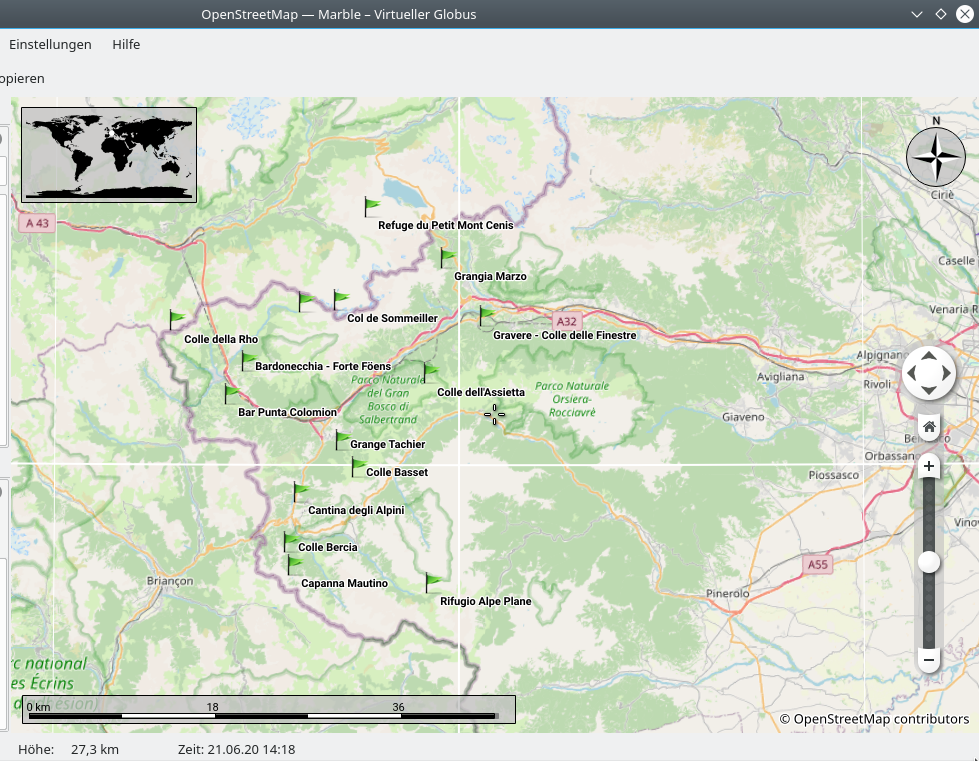
Task: Pan the map south with the down arrow
Action: (x=929, y=391)
